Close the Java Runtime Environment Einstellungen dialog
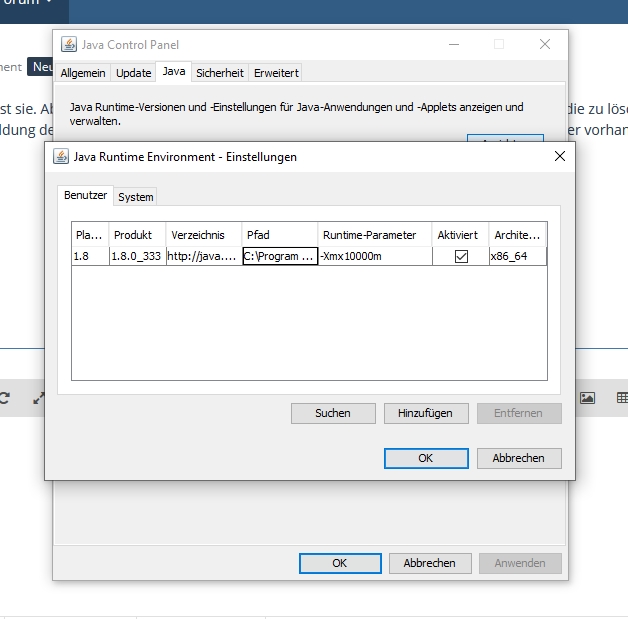Image resolution: width=628 pixels, height=619 pixels. tap(560, 156)
